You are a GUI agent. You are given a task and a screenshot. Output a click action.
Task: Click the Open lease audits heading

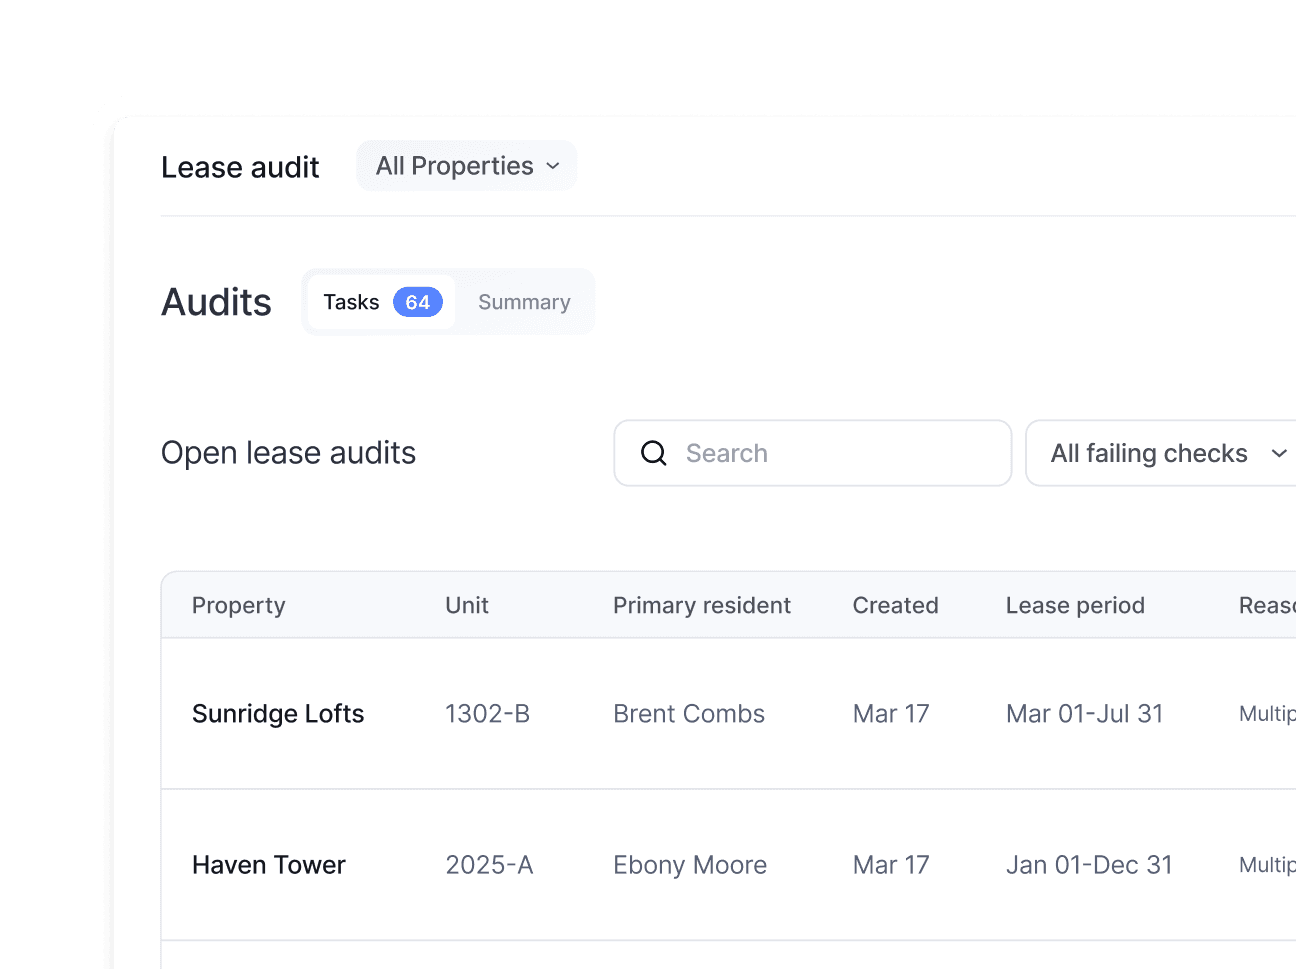click(x=288, y=453)
